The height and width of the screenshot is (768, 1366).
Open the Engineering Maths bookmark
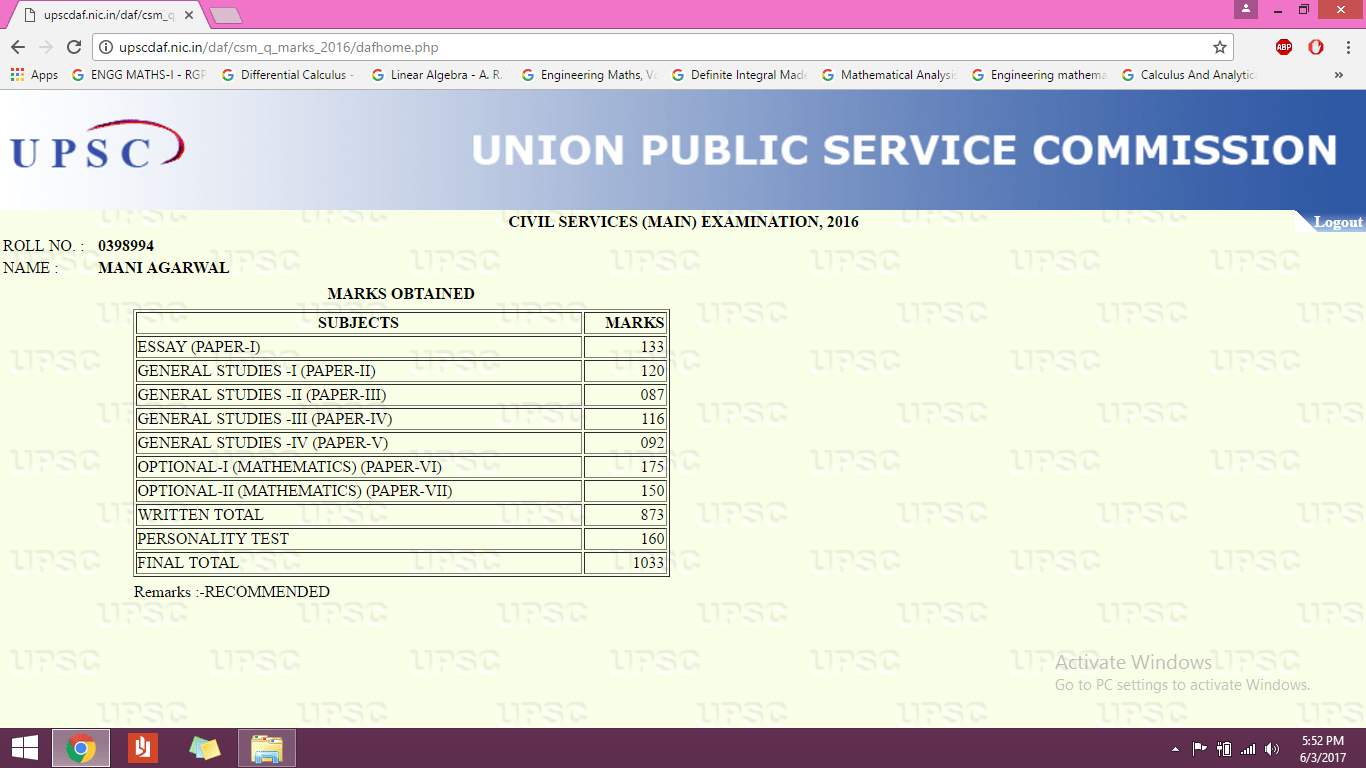point(588,75)
